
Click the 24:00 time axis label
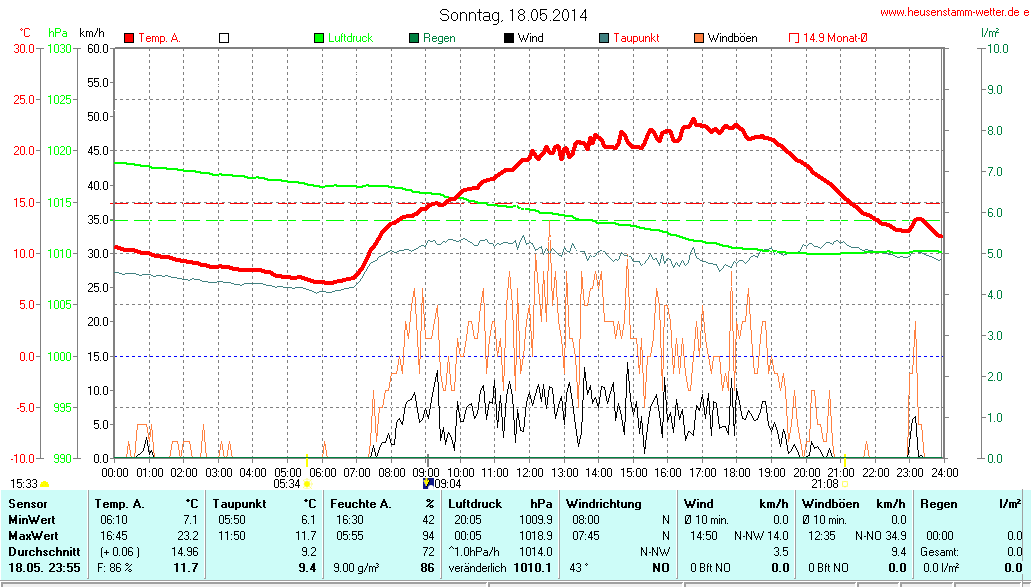pos(944,473)
